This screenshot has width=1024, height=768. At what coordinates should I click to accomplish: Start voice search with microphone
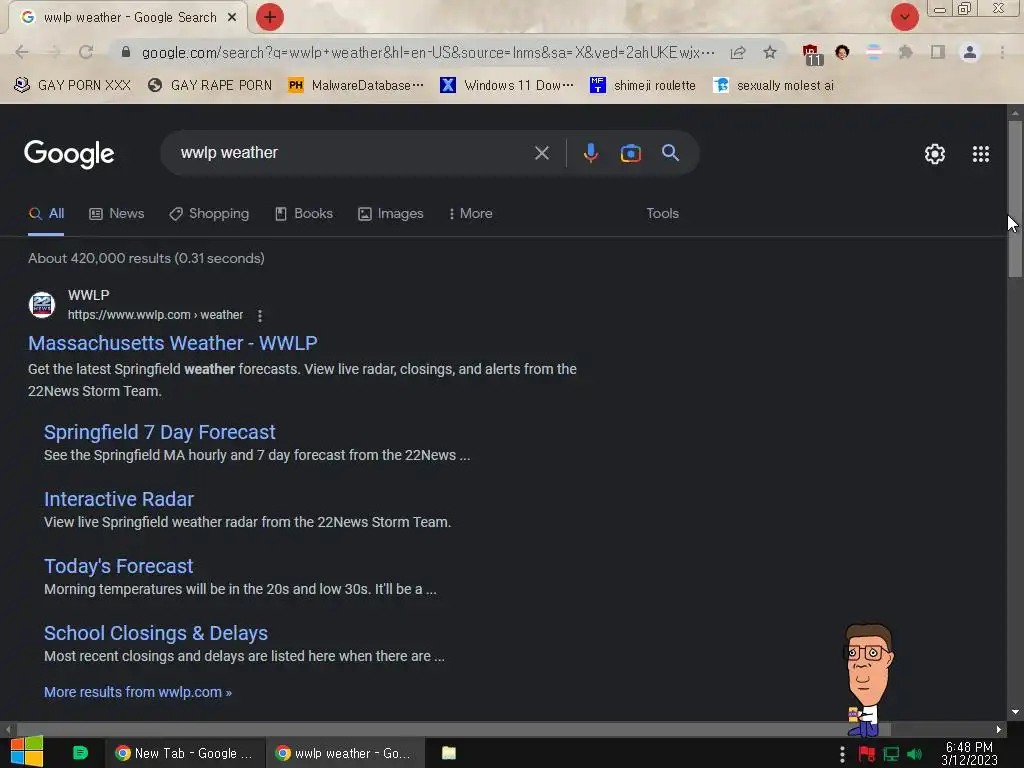point(590,153)
